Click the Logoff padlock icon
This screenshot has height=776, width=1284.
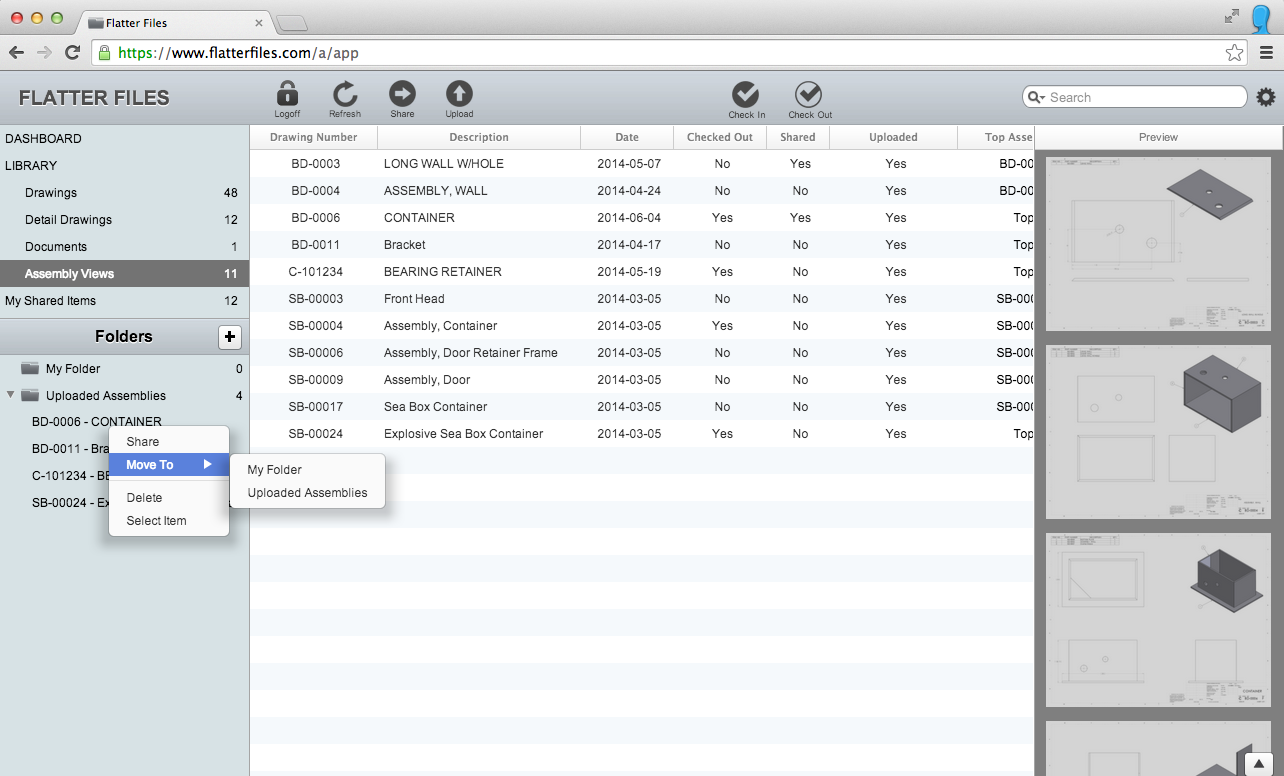click(x=287, y=93)
